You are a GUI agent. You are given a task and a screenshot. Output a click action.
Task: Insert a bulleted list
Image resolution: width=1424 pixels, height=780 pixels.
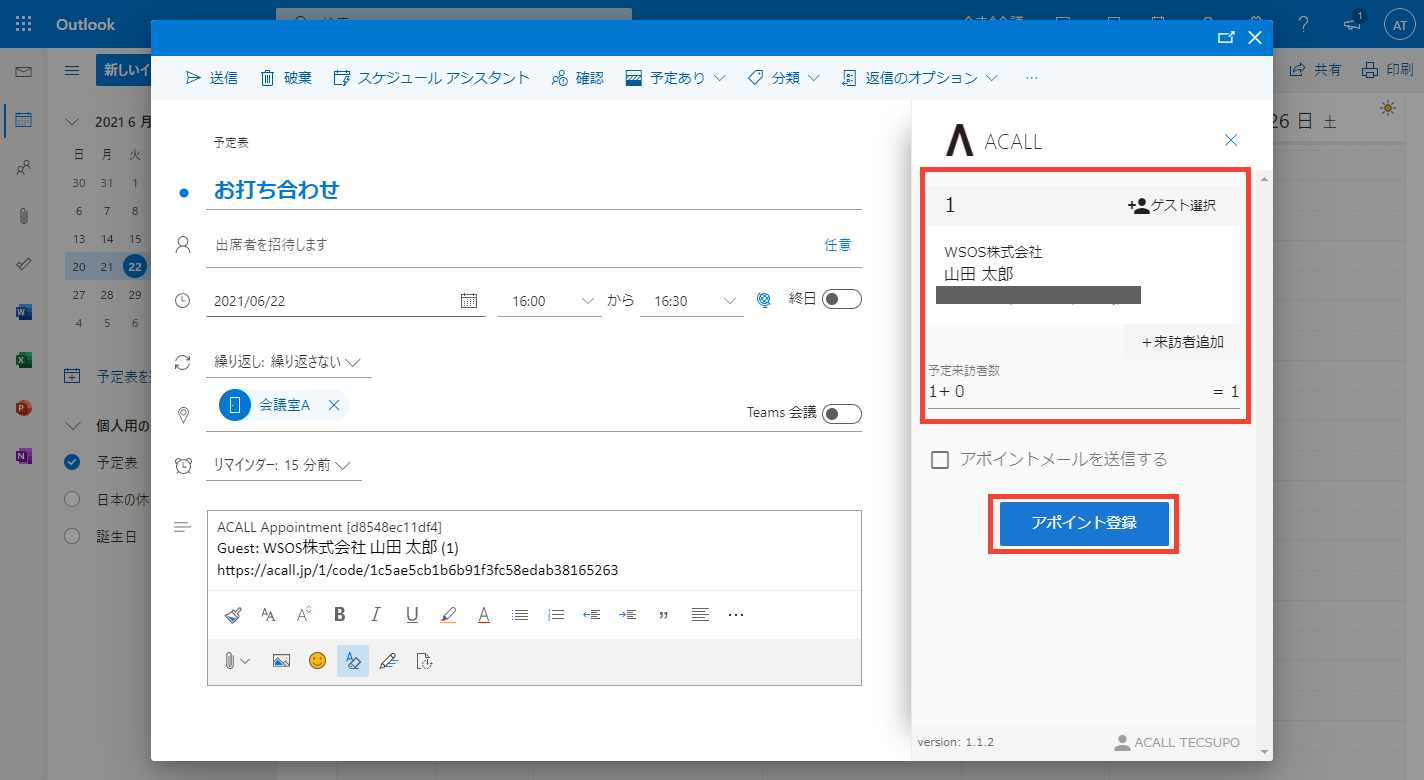pos(520,615)
